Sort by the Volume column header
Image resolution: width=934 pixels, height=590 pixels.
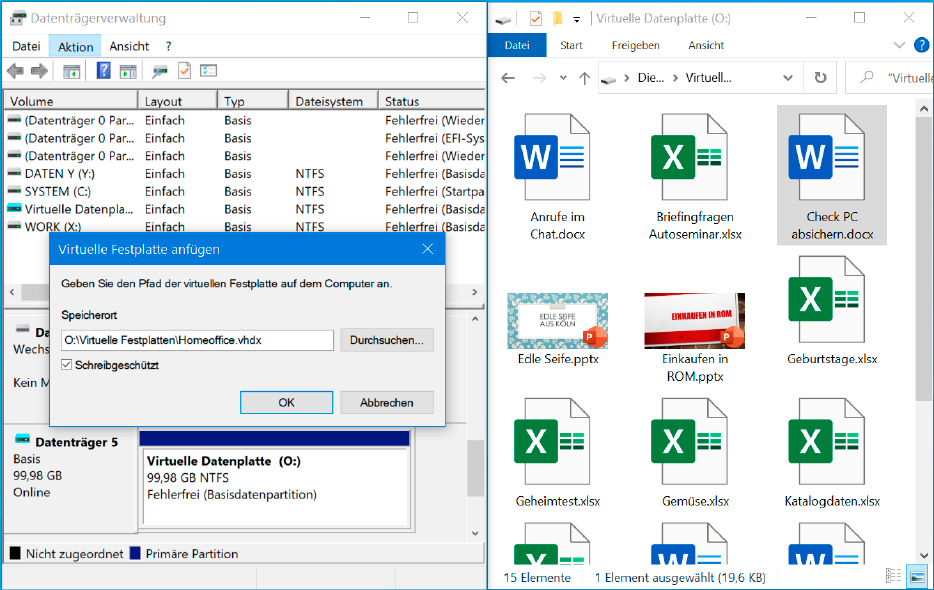tap(71, 101)
